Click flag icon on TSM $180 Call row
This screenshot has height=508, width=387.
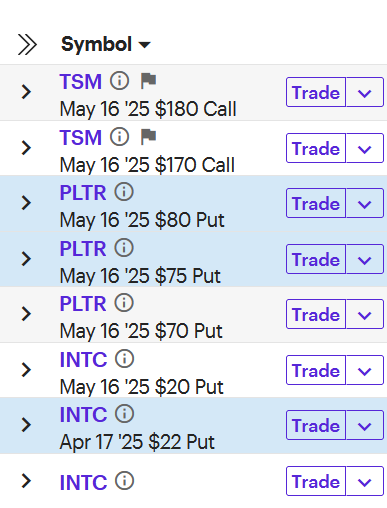coord(148,81)
